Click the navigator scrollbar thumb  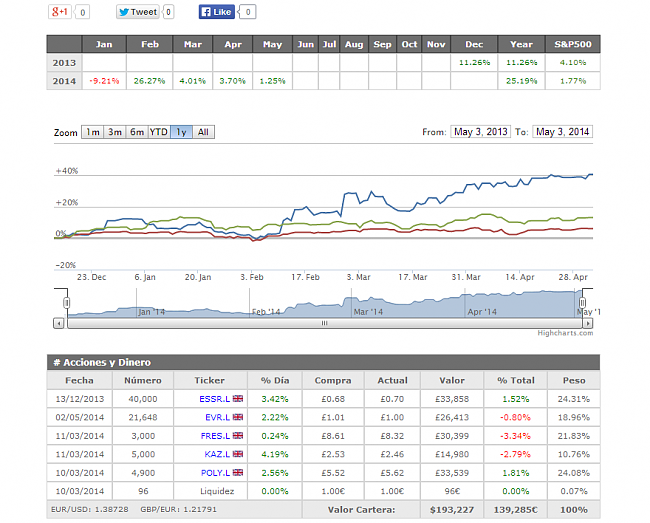(x=325, y=323)
